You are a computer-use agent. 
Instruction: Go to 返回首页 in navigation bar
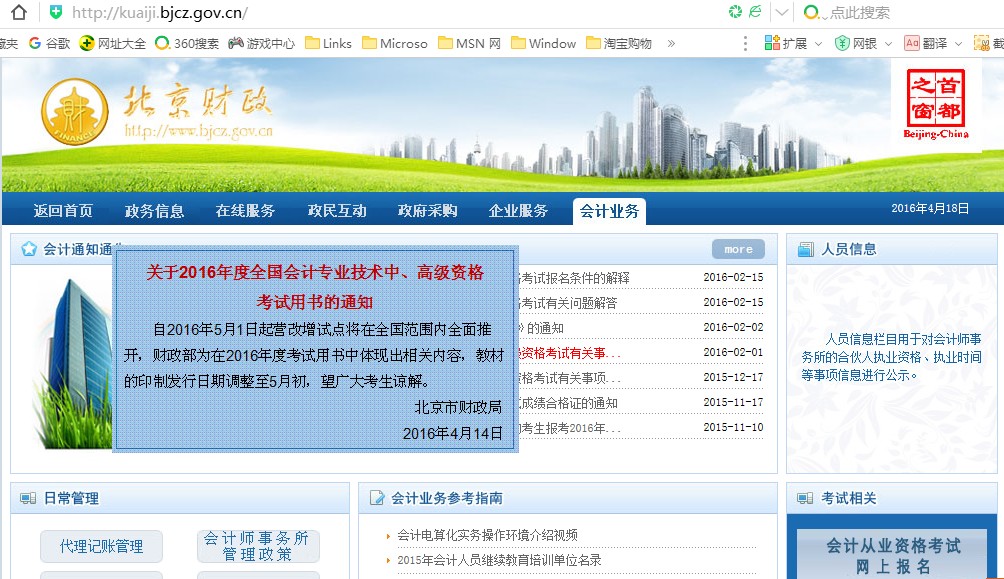pyautogui.click(x=63, y=211)
